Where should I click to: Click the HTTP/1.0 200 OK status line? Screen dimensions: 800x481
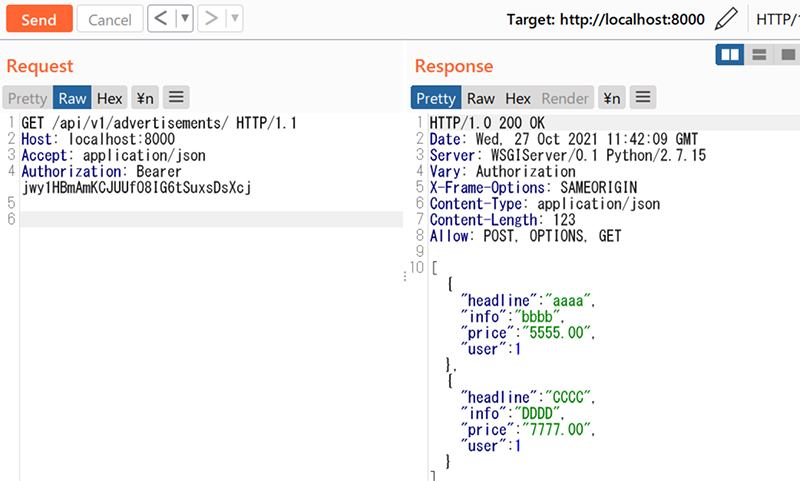tap(487, 123)
